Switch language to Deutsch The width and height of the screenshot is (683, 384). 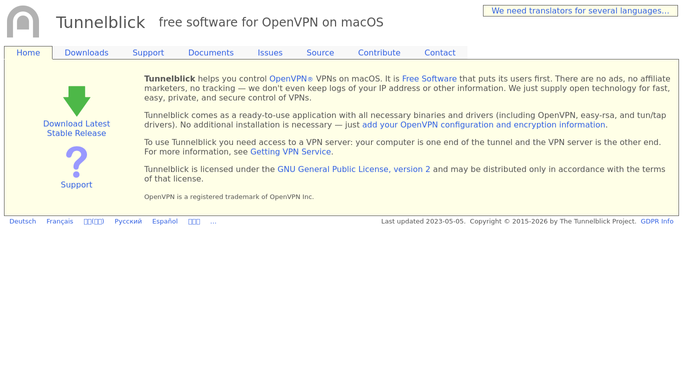(x=23, y=222)
